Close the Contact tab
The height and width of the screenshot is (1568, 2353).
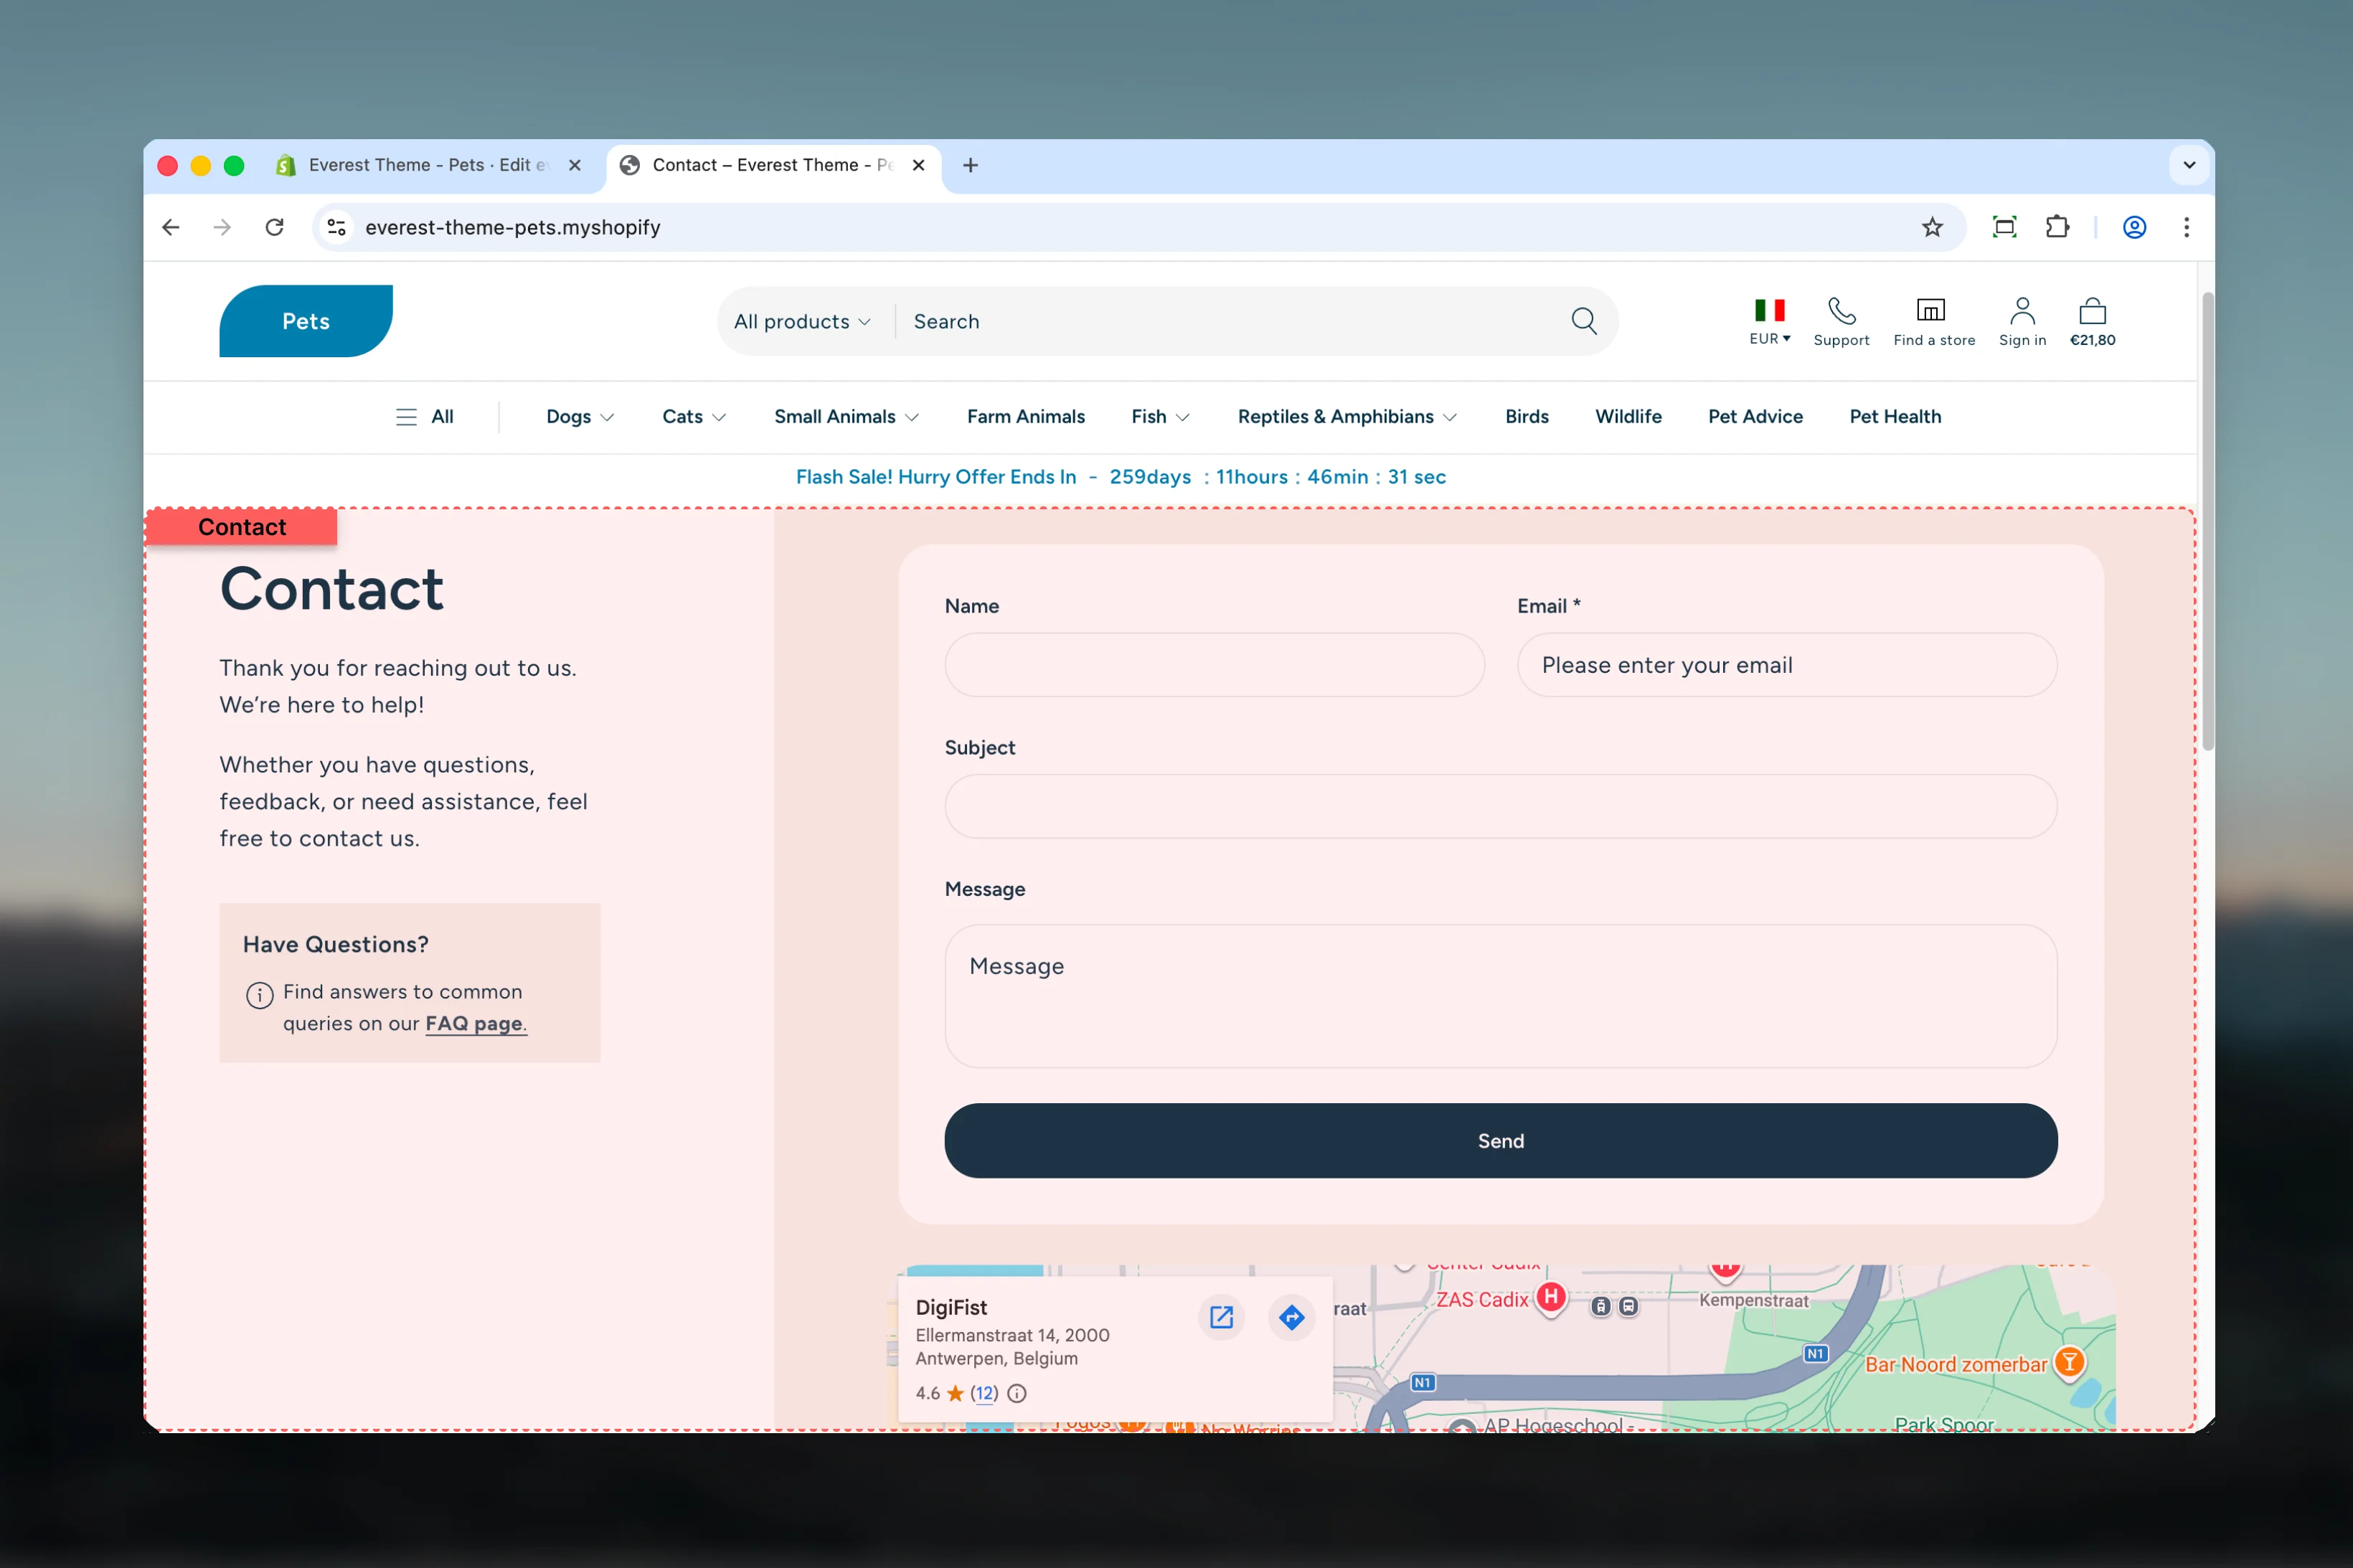(x=918, y=165)
